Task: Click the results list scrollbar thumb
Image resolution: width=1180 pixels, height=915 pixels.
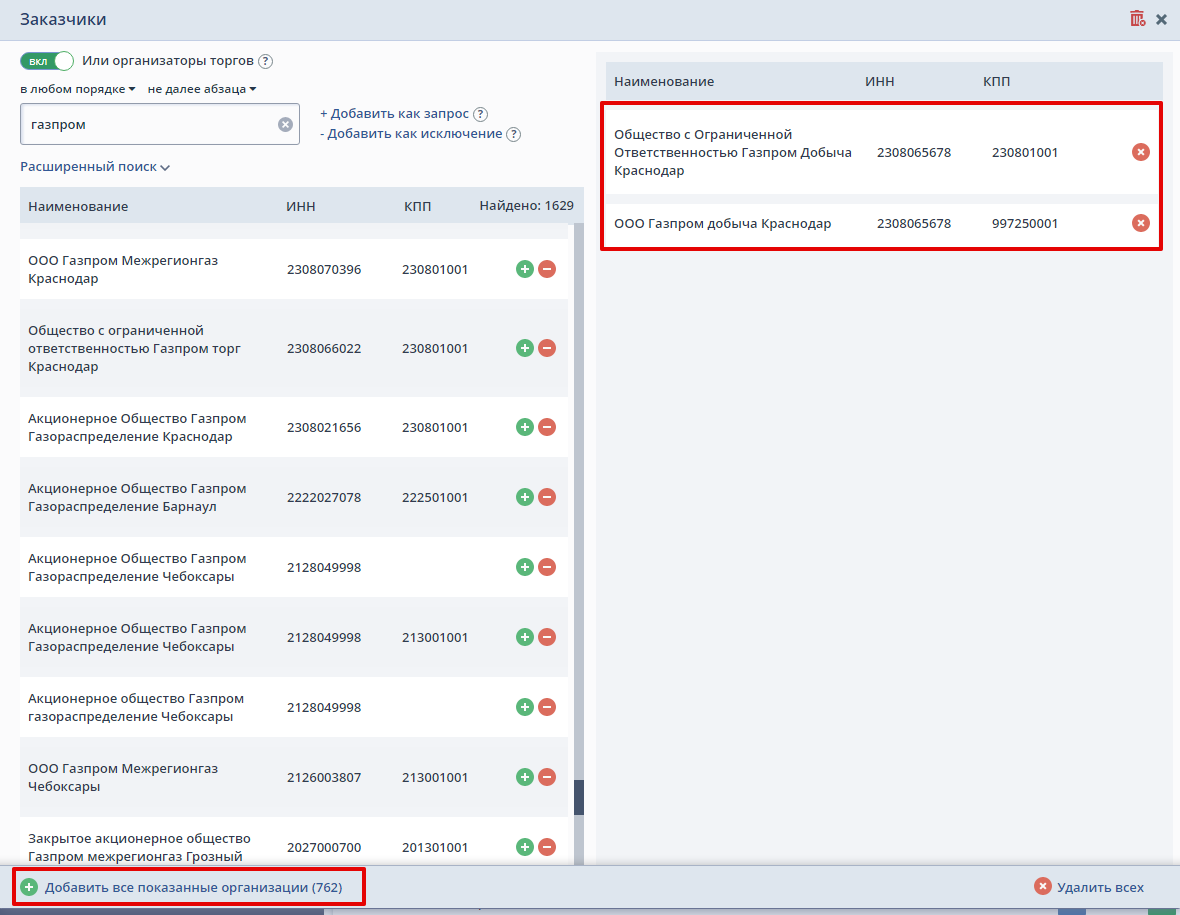Action: pyautogui.click(x=579, y=798)
